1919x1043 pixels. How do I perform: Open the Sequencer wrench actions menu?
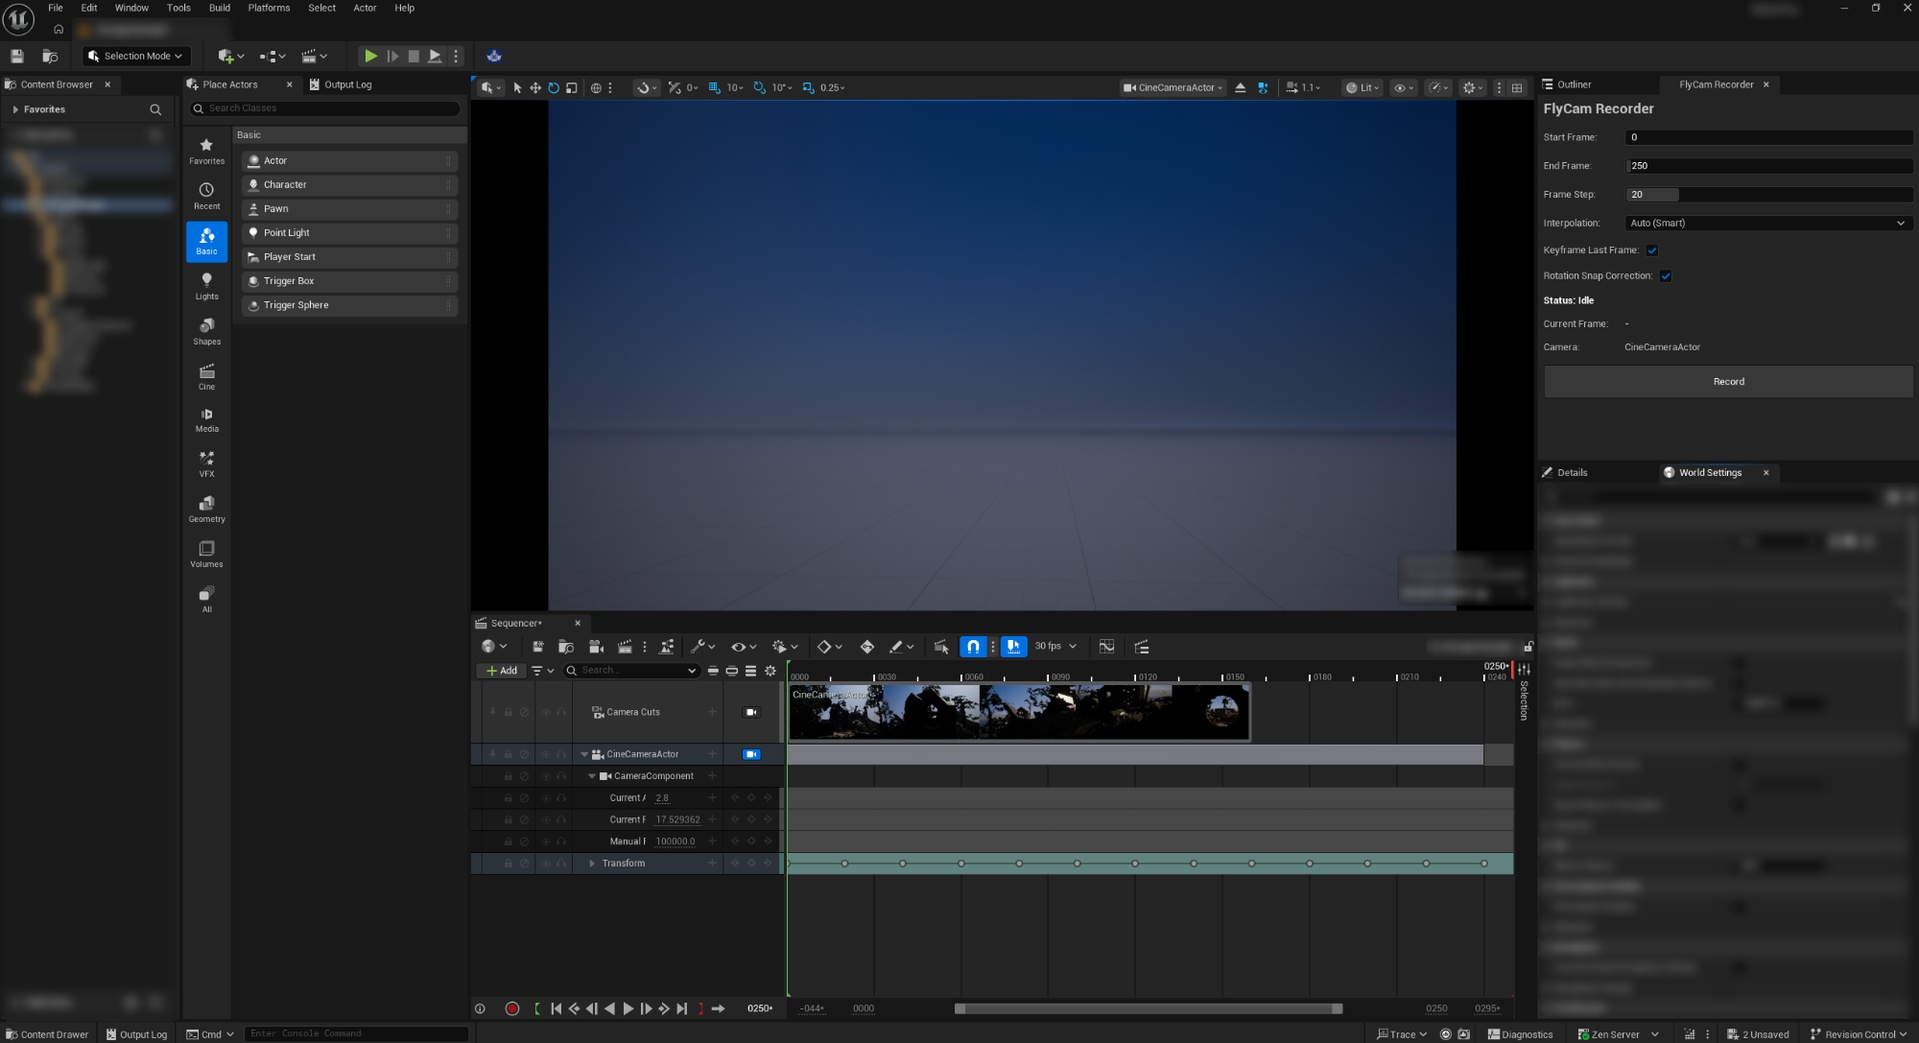[702, 646]
